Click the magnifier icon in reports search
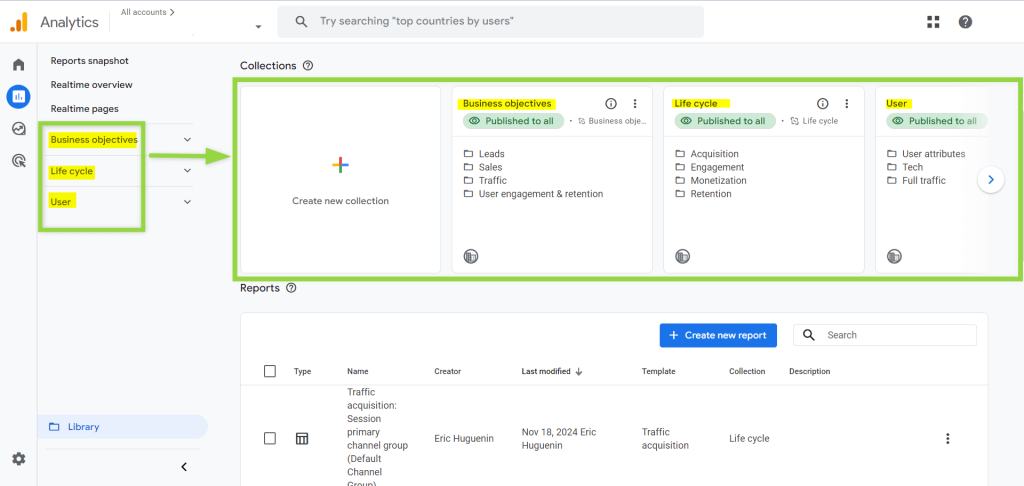 coord(808,334)
